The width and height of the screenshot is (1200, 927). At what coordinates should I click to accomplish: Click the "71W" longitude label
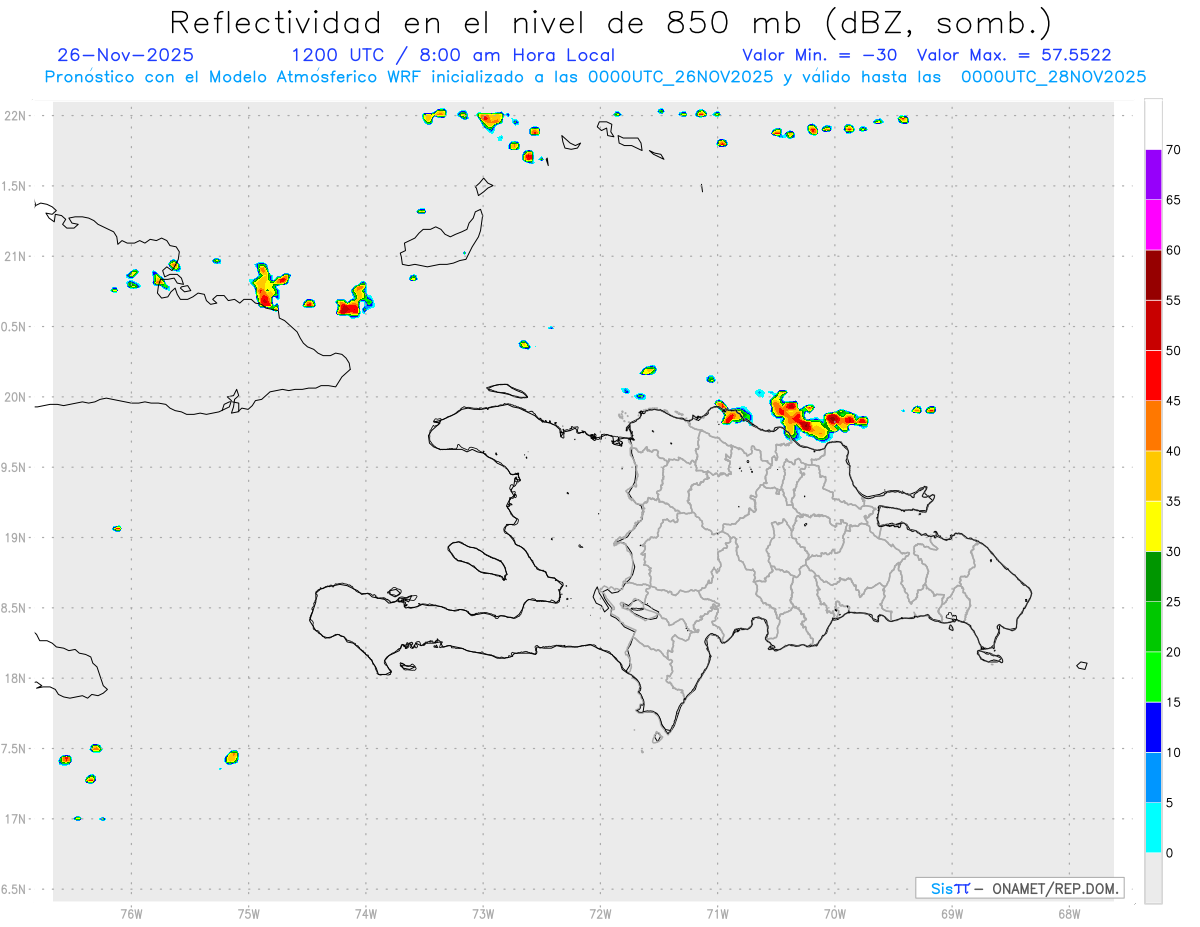point(718,912)
